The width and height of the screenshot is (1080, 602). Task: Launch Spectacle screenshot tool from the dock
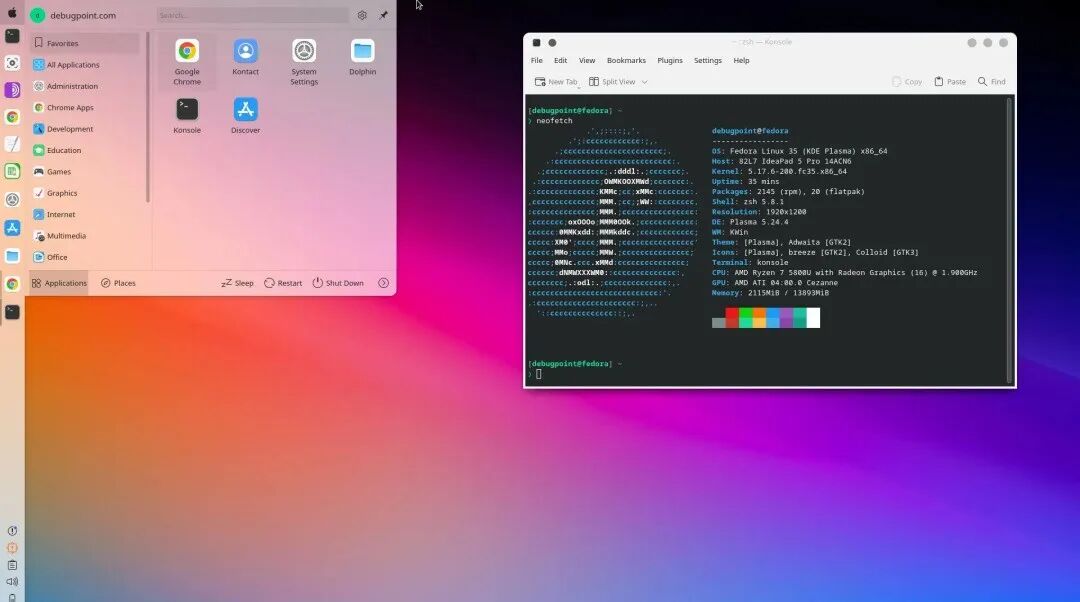click(12, 63)
